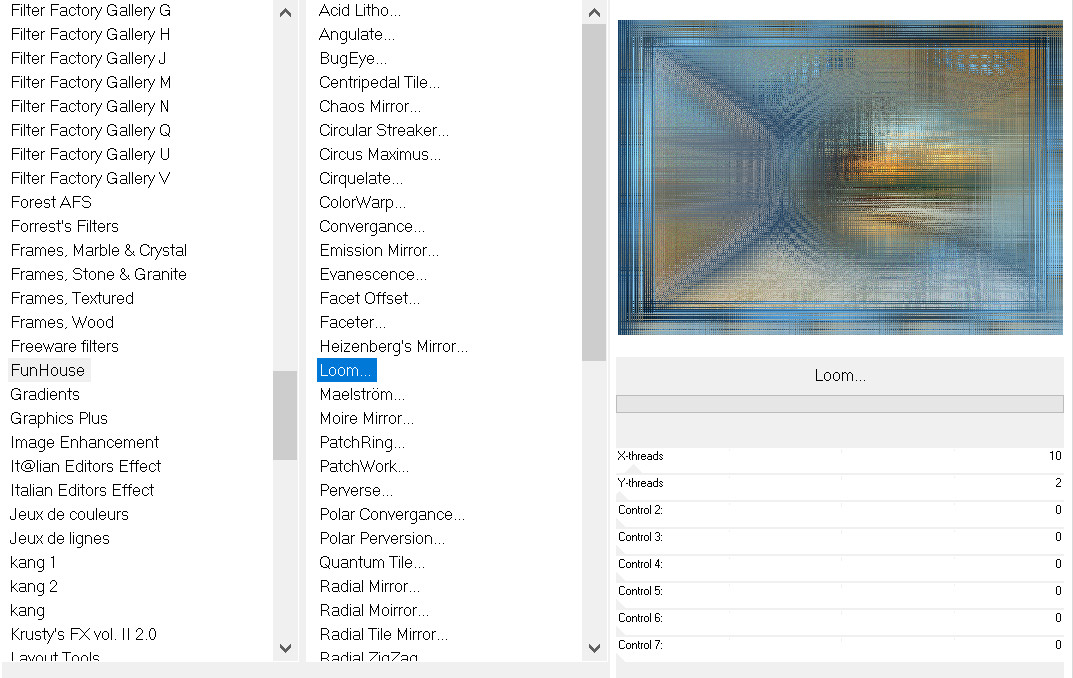Click the up arrow of effects list scrollbar
This screenshot has height=678, width=1073.
pos(594,13)
